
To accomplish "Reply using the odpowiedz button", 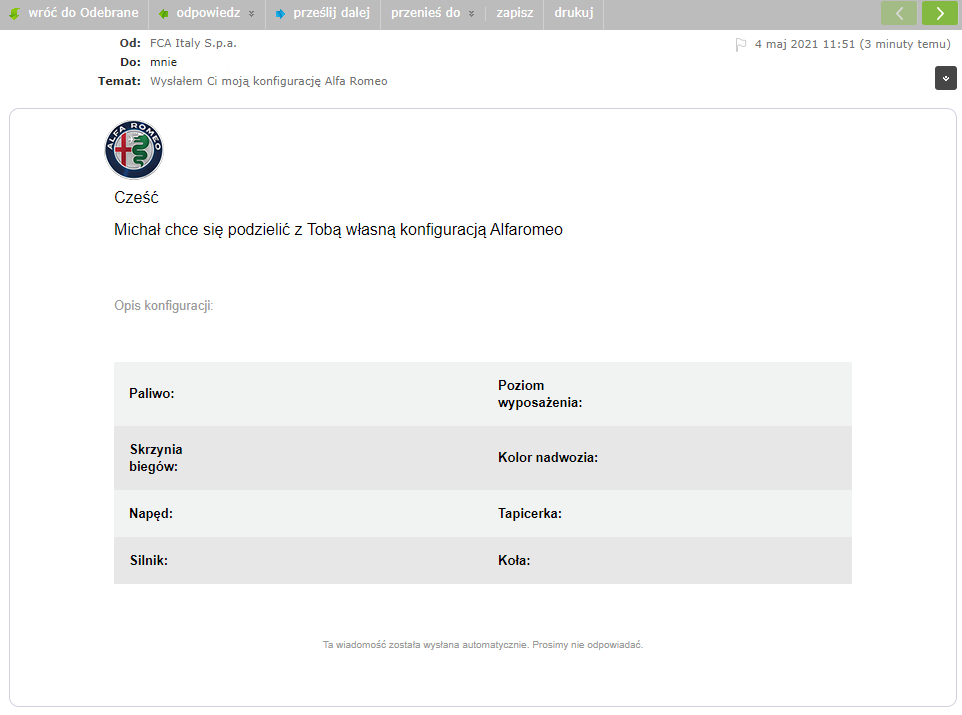I will [208, 13].
